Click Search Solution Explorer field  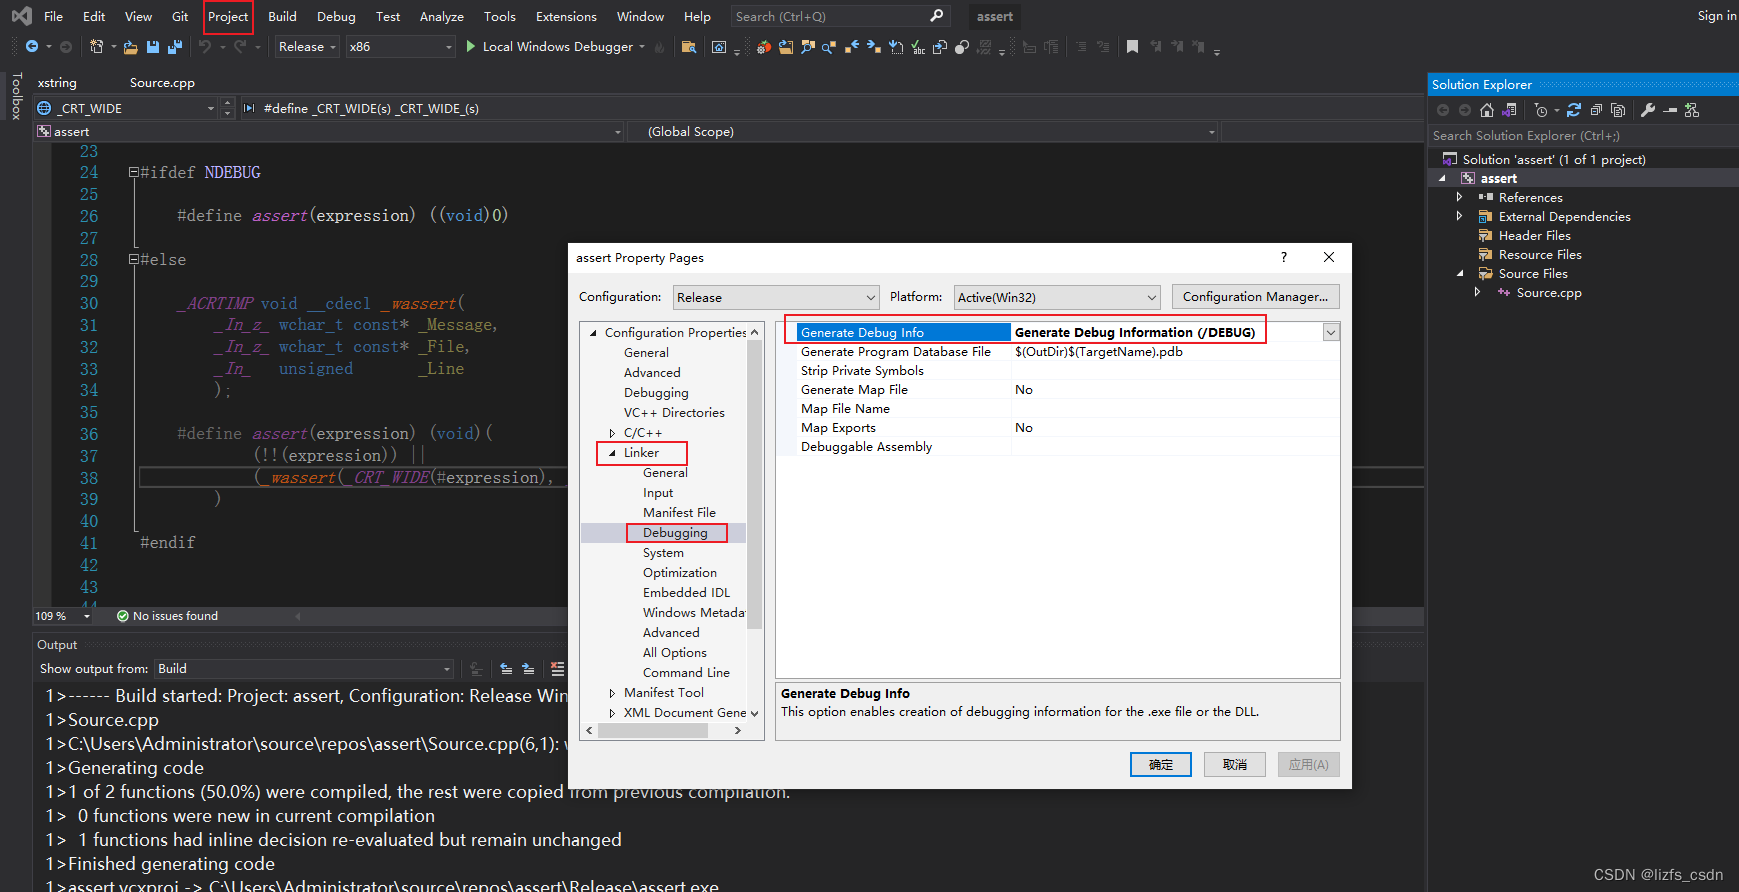click(x=1582, y=135)
